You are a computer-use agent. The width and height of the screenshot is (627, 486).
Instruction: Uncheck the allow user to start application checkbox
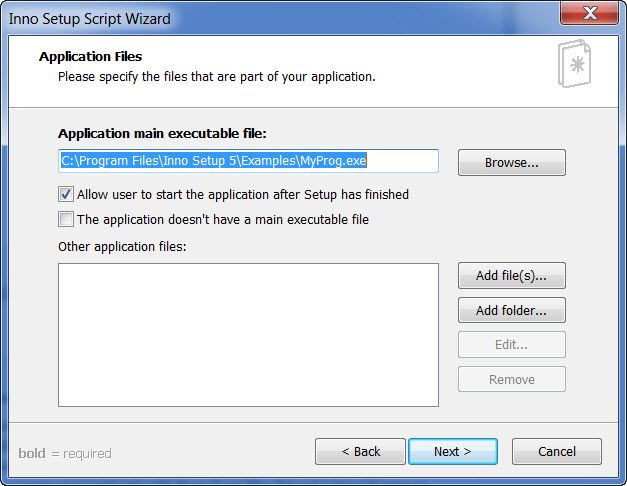[66, 195]
